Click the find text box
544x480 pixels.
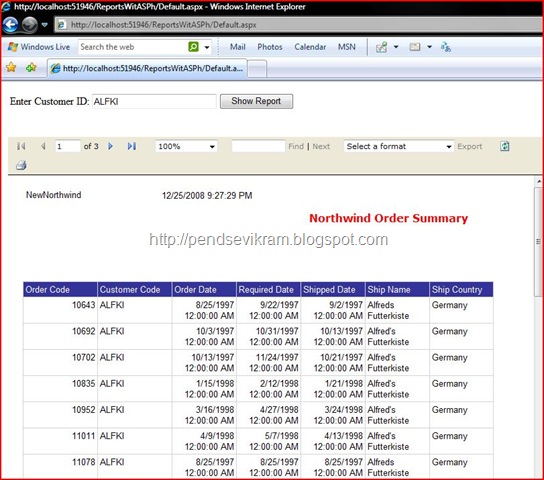(x=258, y=146)
